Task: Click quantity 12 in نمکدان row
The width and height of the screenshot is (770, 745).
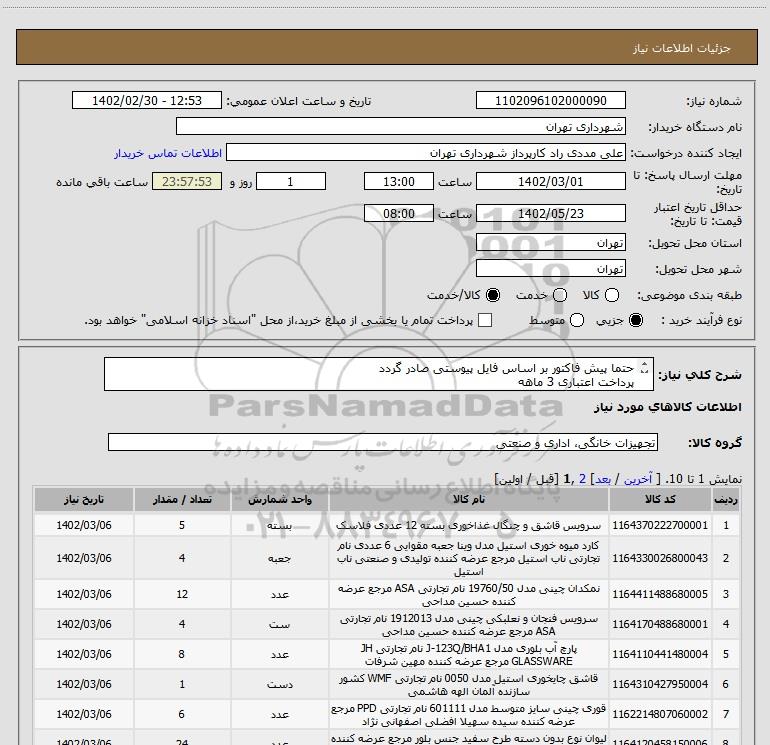Action: tap(182, 594)
